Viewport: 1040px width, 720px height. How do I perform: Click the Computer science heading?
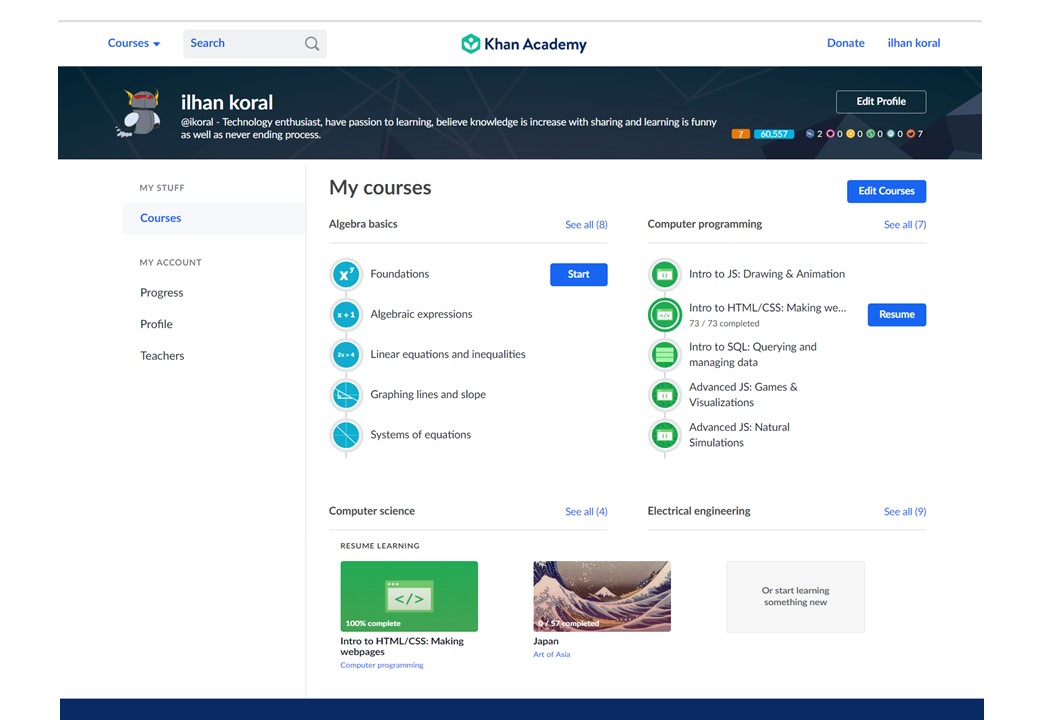pyautogui.click(x=372, y=511)
